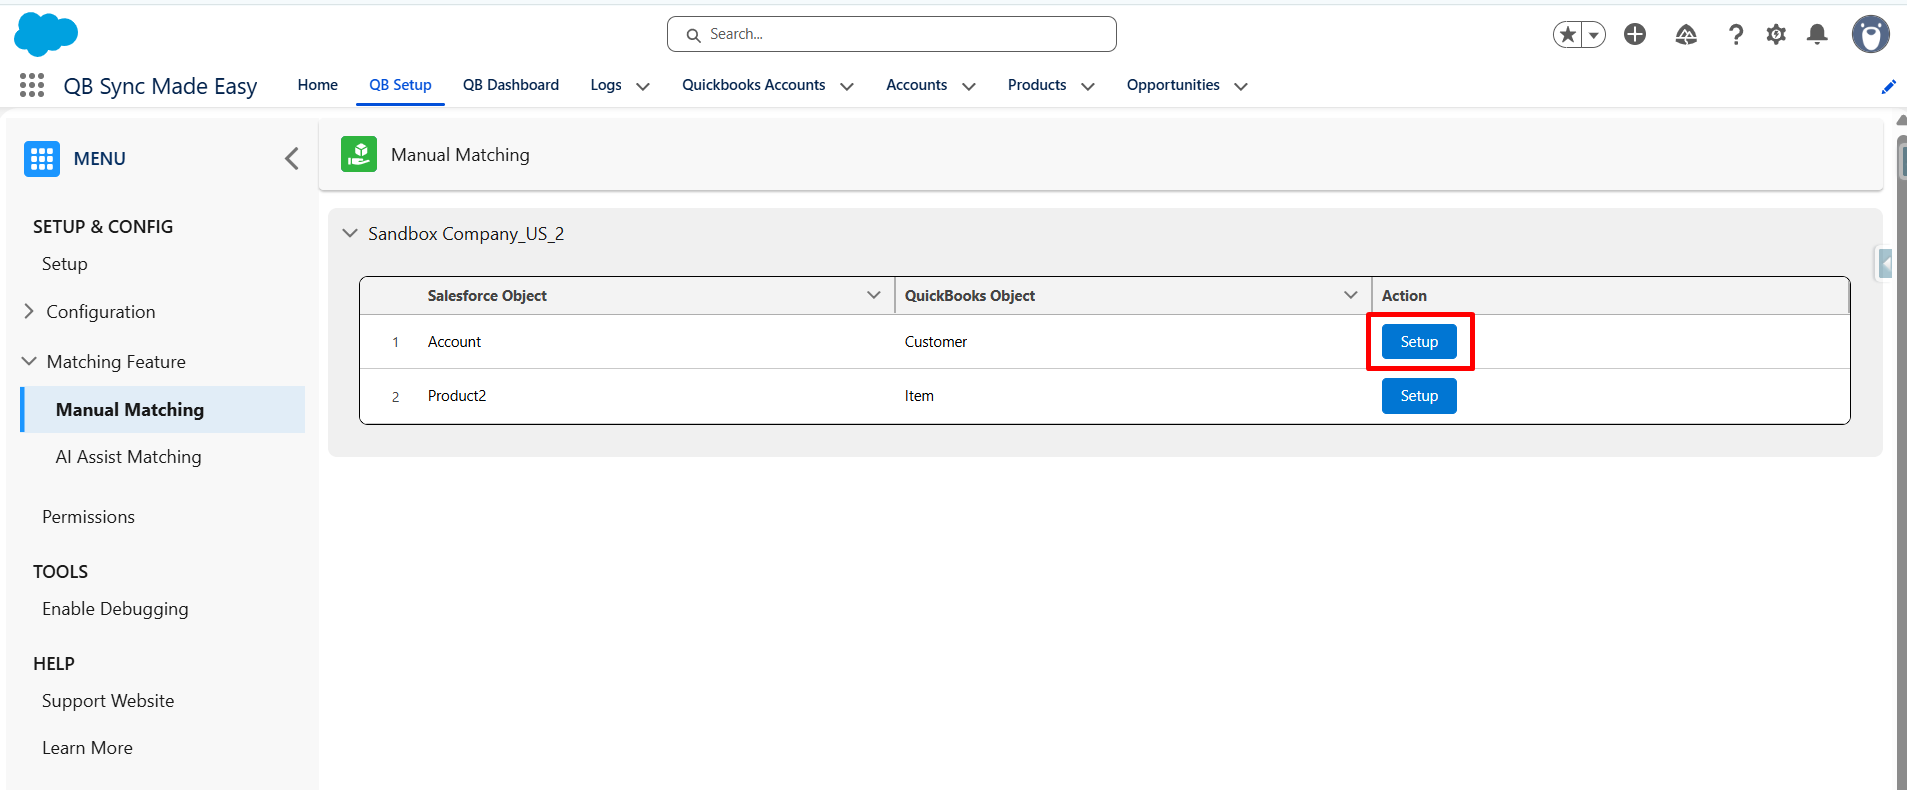
Task: Select the Customer cell in the table
Action: click(936, 342)
